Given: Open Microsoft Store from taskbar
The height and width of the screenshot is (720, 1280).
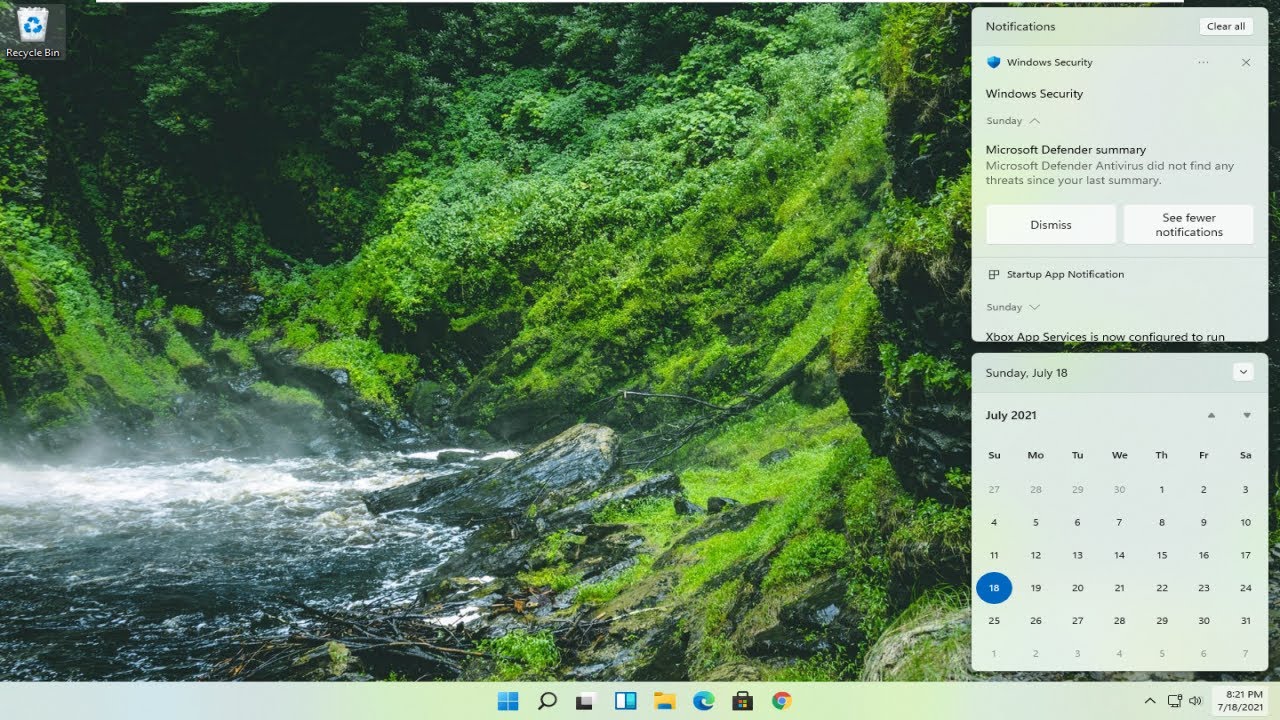Looking at the screenshot, I should 743,701.
